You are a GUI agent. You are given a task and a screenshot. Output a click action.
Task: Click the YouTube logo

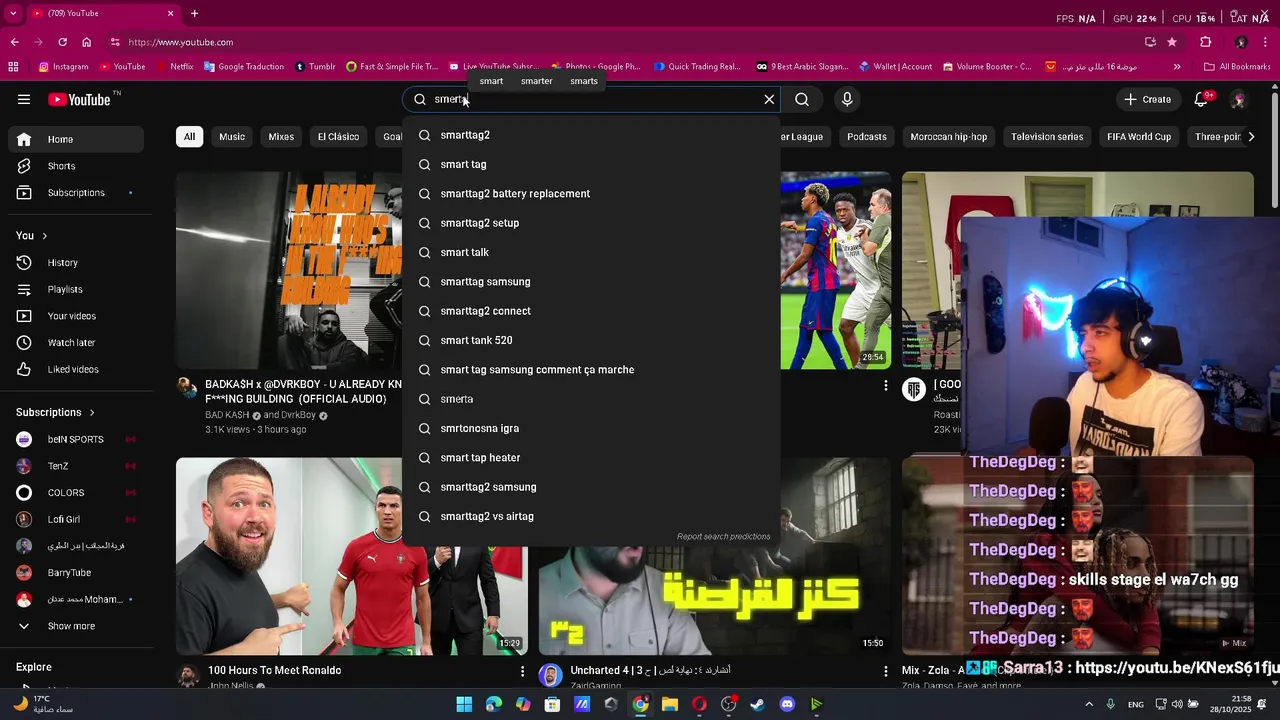click(79, 99)
